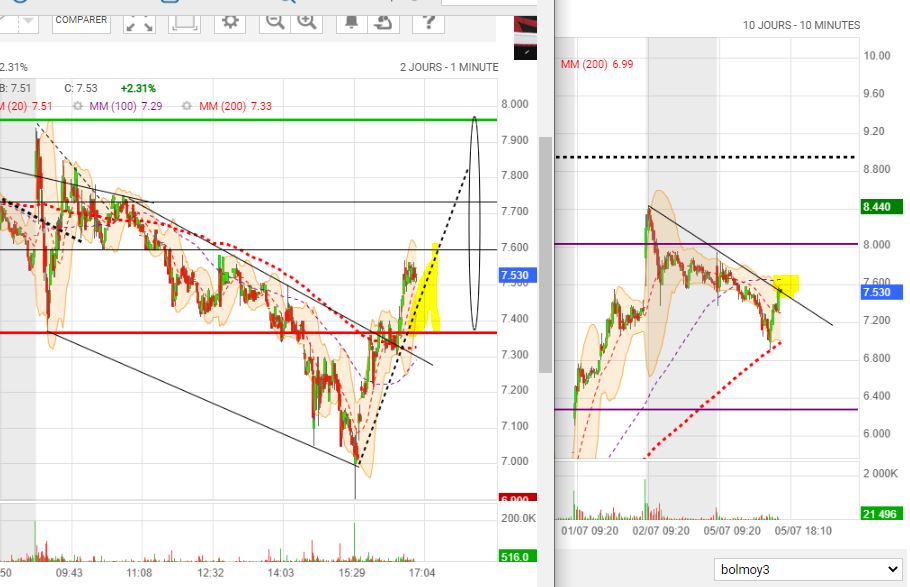Click the green 21 496 volume tag
This screenshot has width=910, height=587.
(882, 514)
